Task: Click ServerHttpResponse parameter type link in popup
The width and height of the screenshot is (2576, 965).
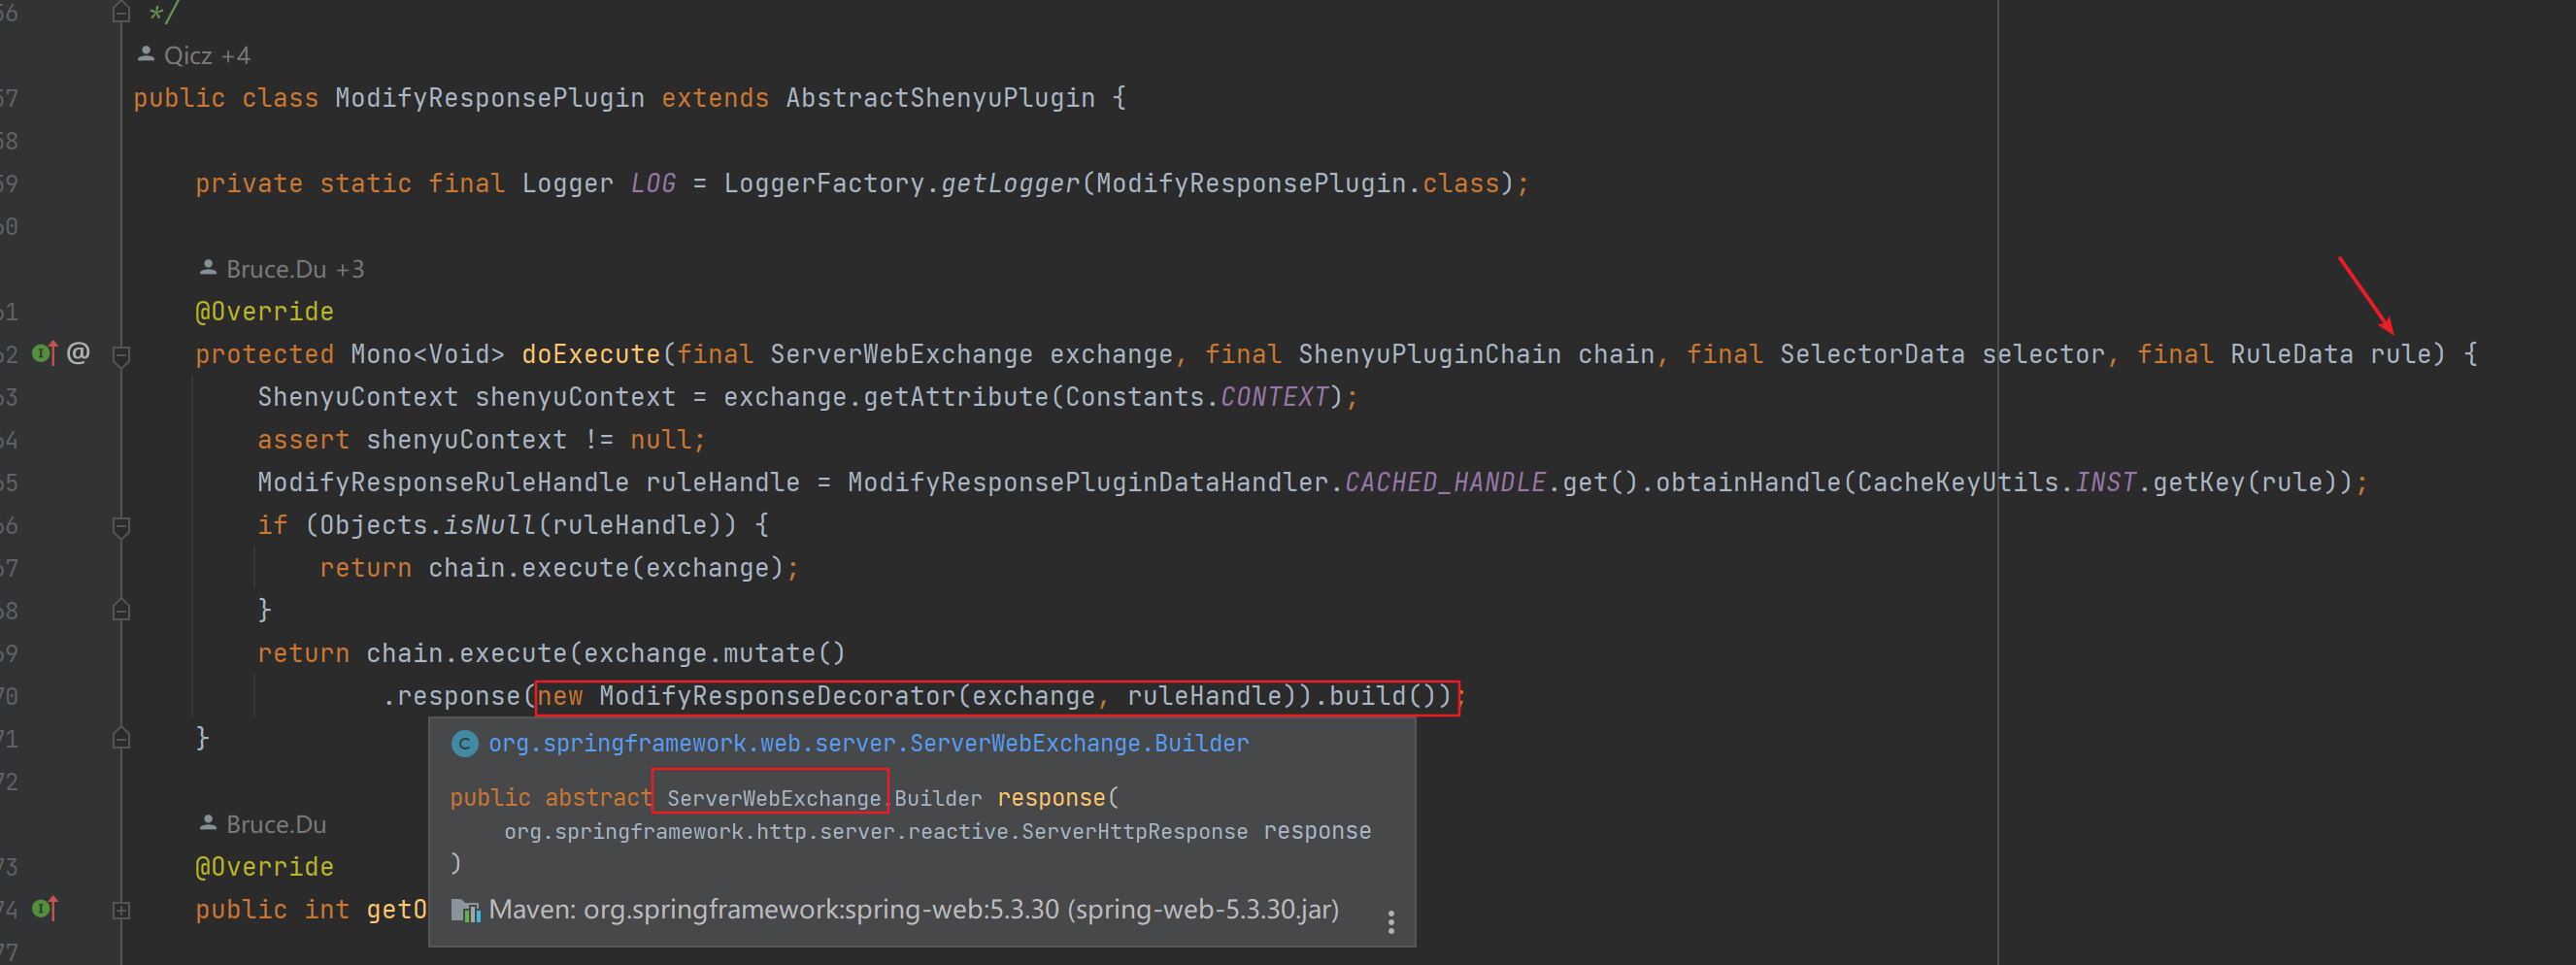Action: pos(876,832)
